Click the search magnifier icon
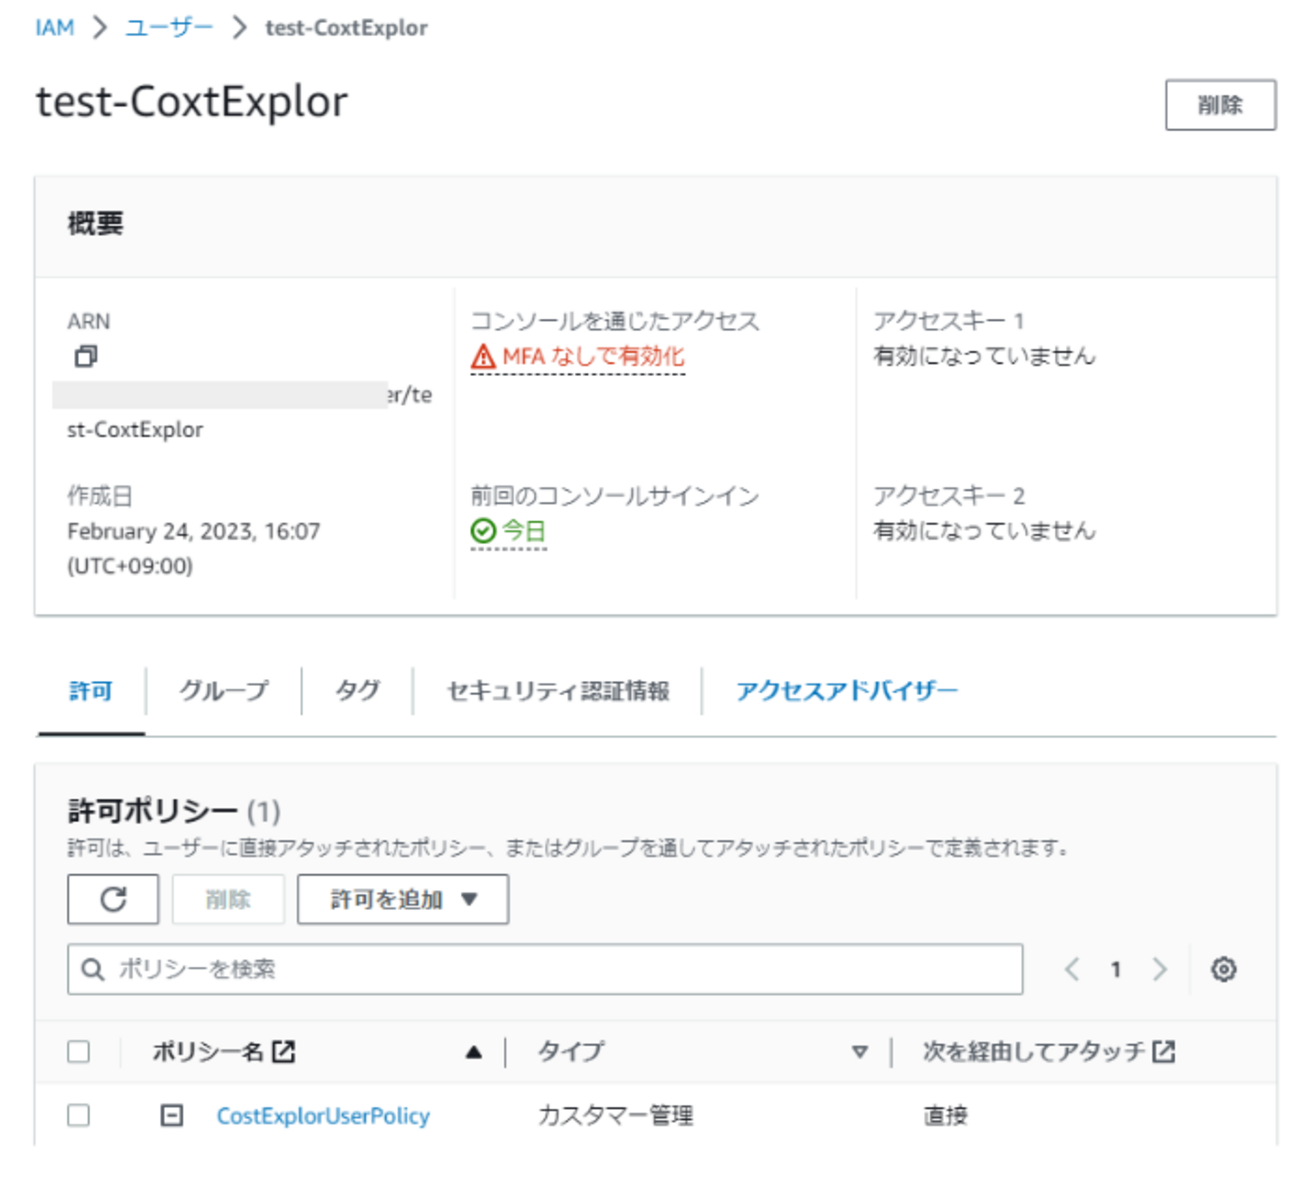 tap(93, 969)
